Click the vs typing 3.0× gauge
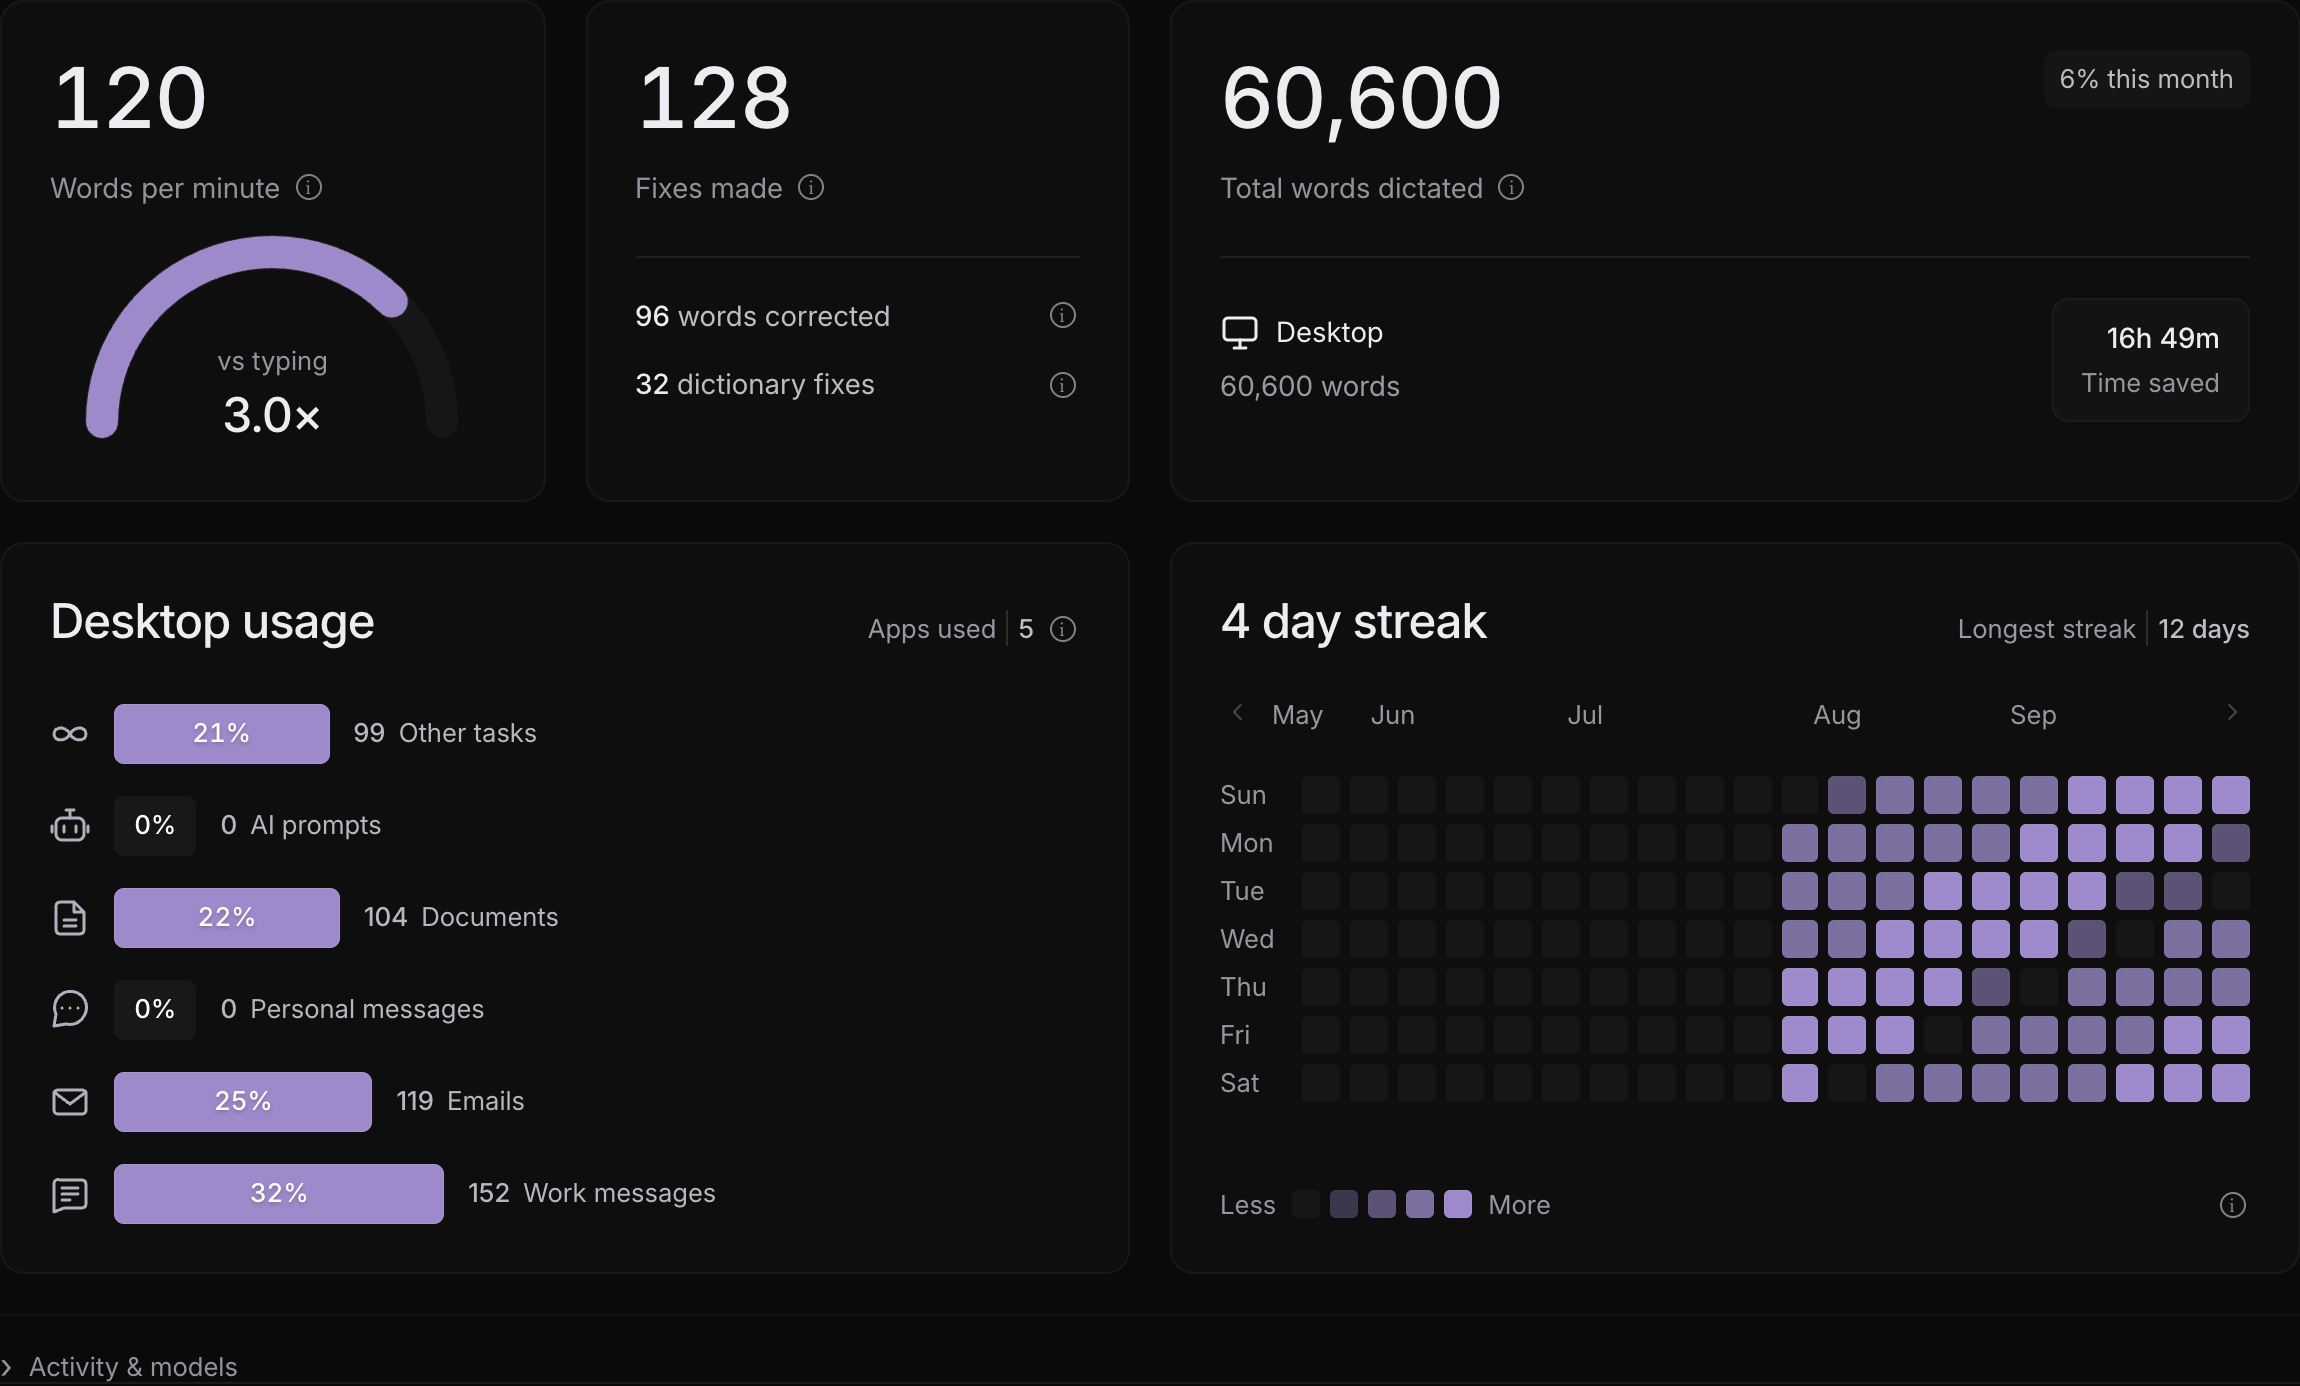Image resolution: width=2300 pixels, height=1386 pixels. pos(272,338)
